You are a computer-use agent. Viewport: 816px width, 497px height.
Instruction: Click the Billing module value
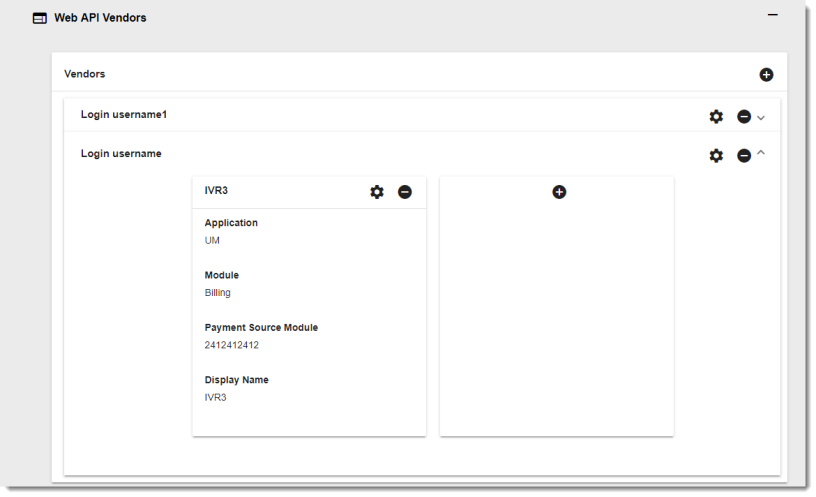218,293
